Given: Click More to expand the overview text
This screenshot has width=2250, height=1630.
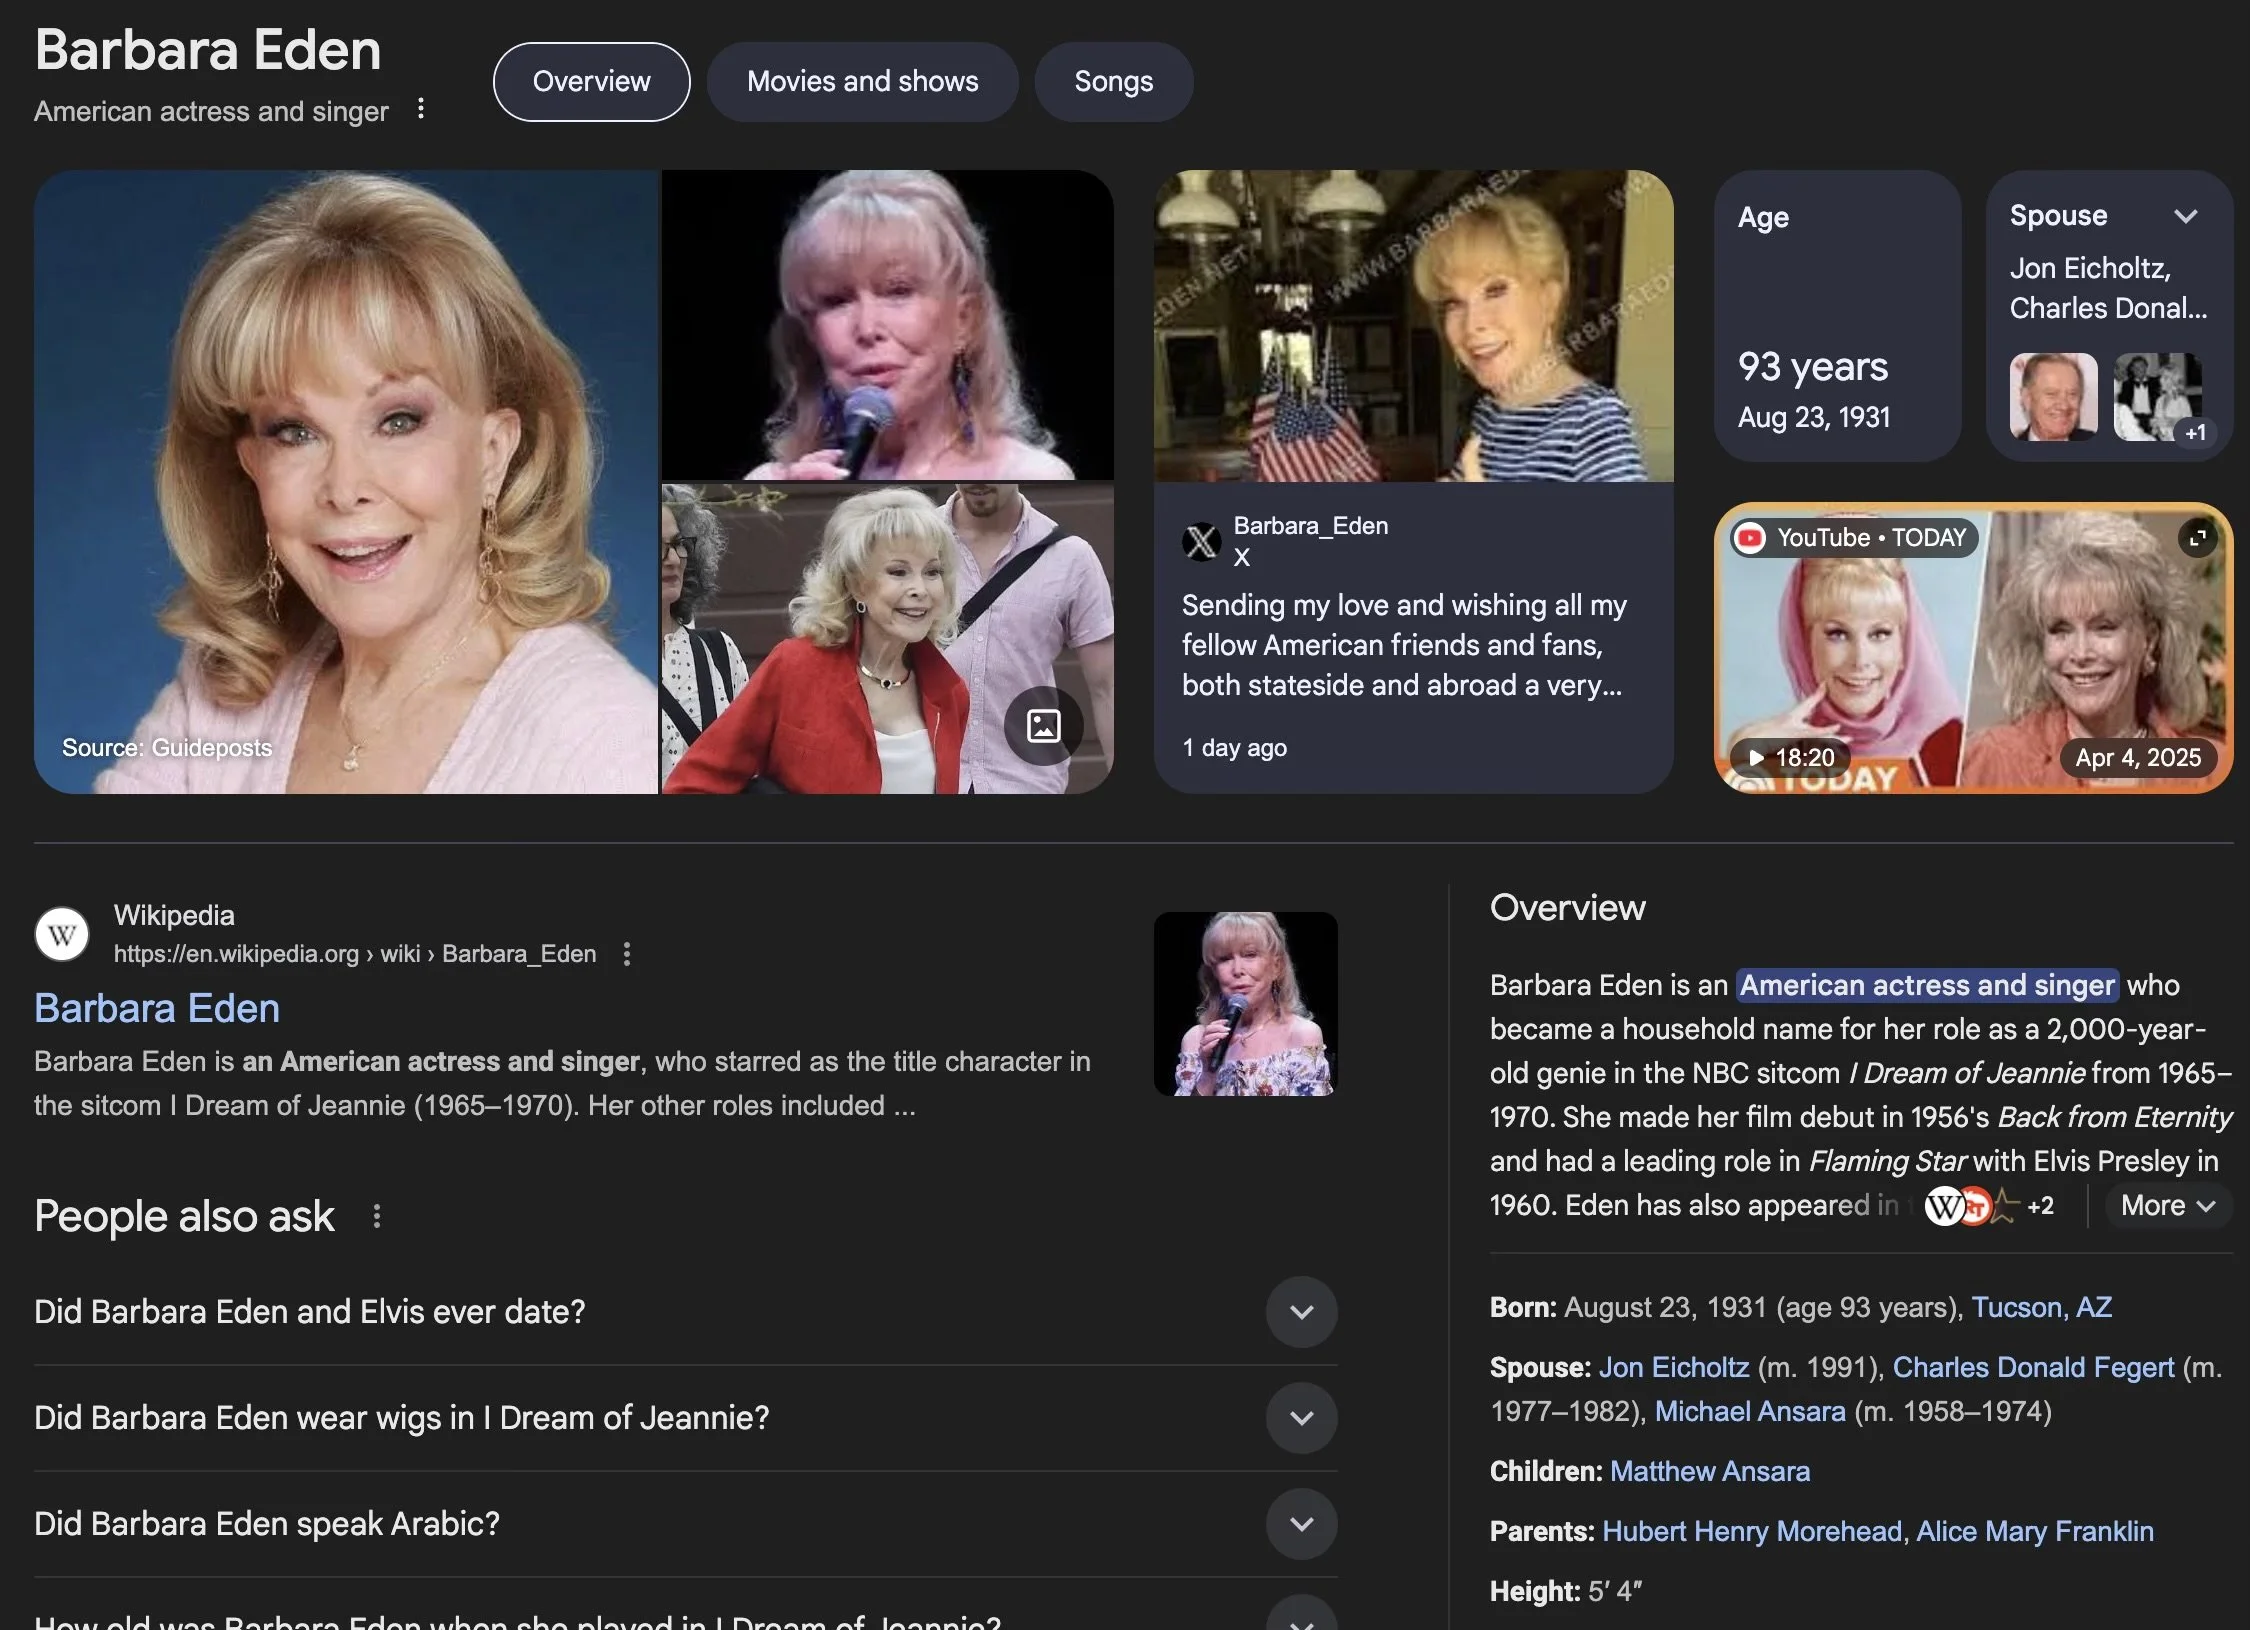Looking at the screenshot, I should (x=2166, y=1206).
